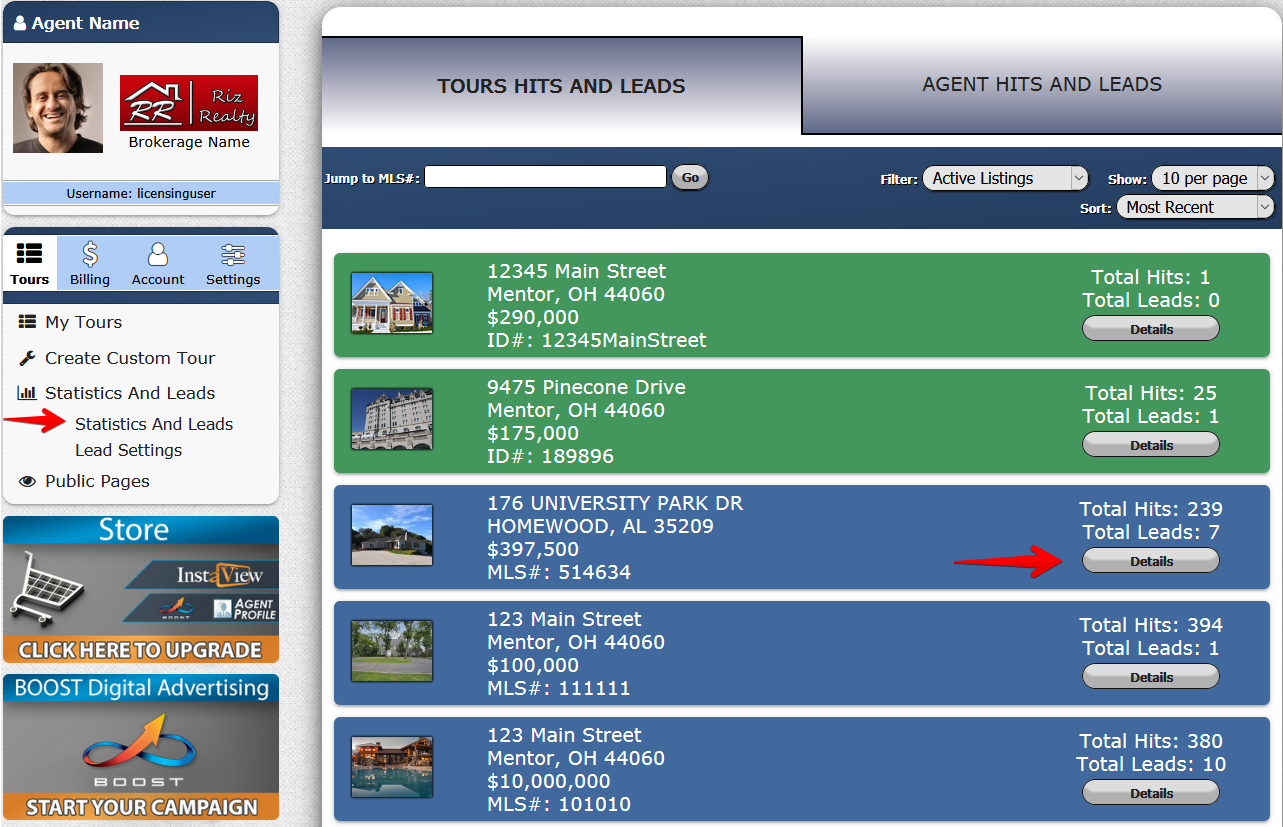
Task: Open the Account person icon
Action: (158, 255)
